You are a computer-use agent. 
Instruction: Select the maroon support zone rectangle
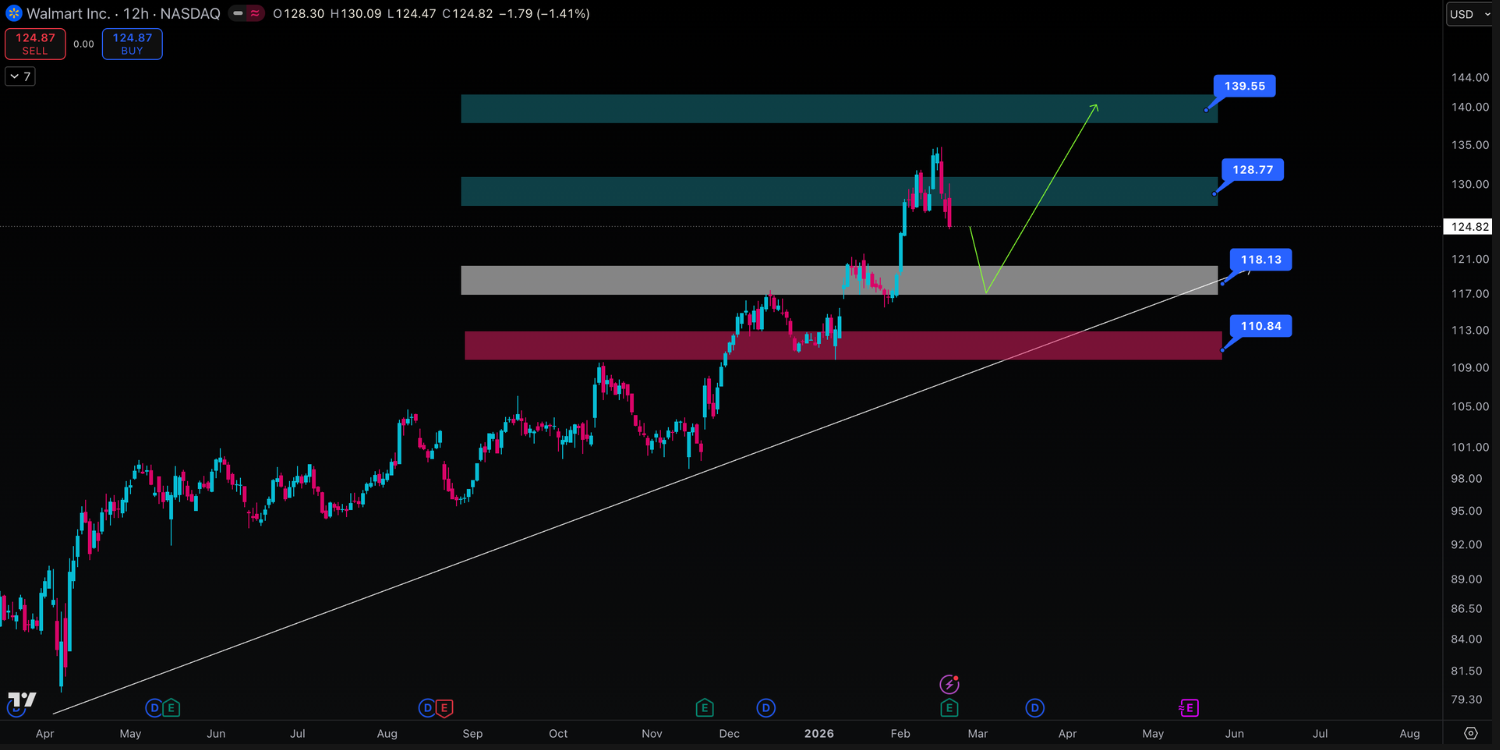tap(842, 346)
